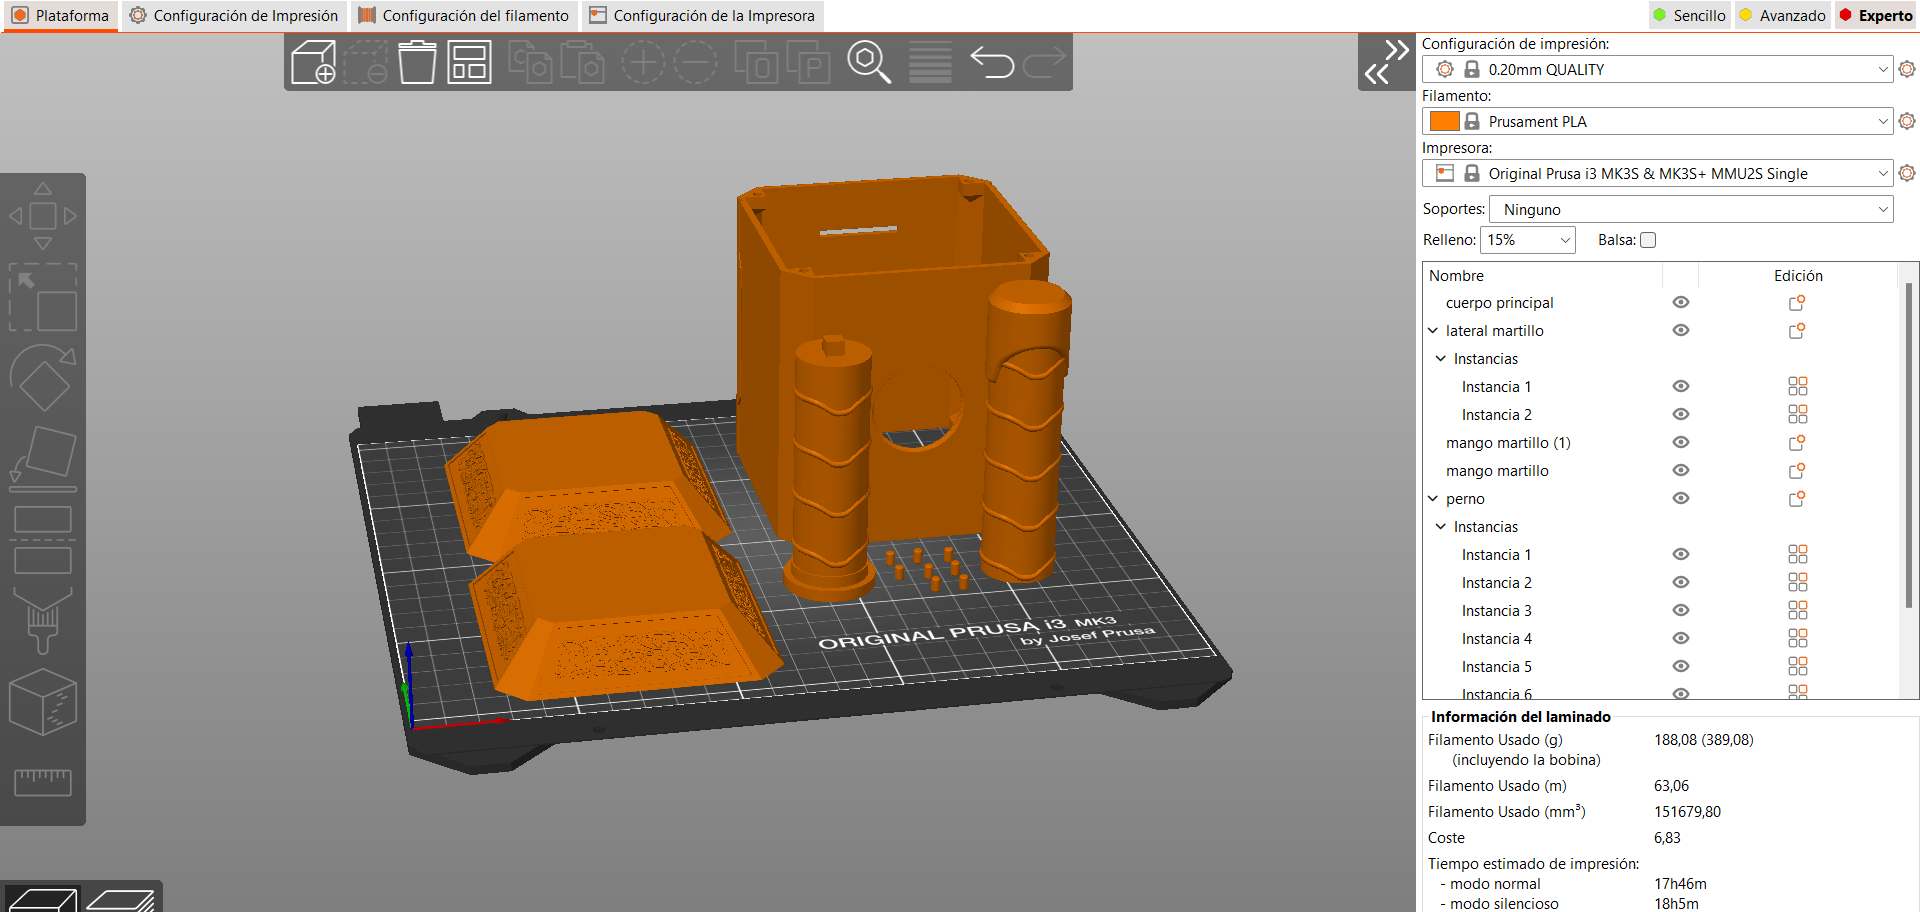Screen dimensions: 1920x912
Task: Select cuerpo principal in object list
Action: point(1499,303)
